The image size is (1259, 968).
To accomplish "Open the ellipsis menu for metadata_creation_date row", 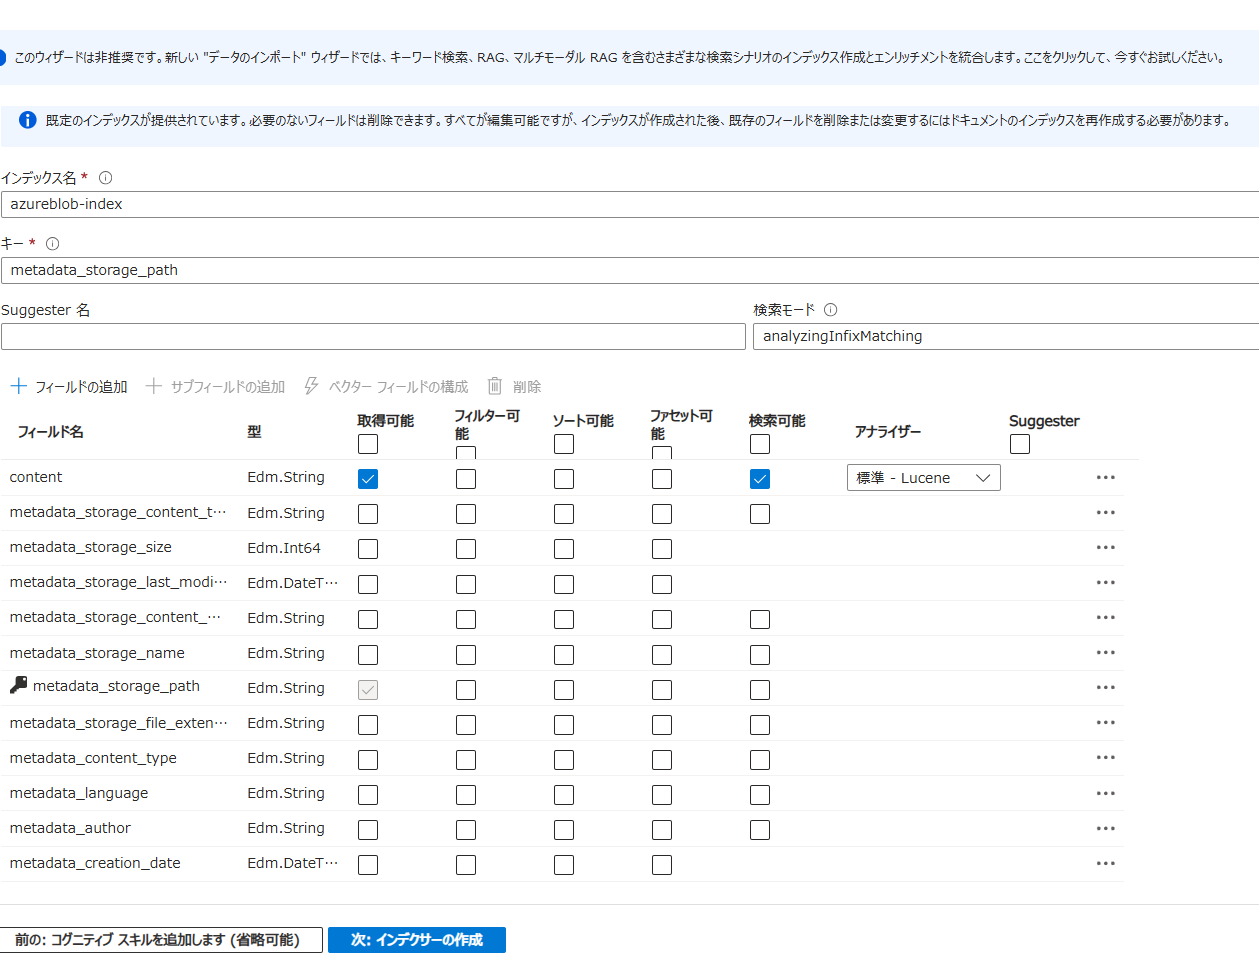I will [x=1105, y=863].
